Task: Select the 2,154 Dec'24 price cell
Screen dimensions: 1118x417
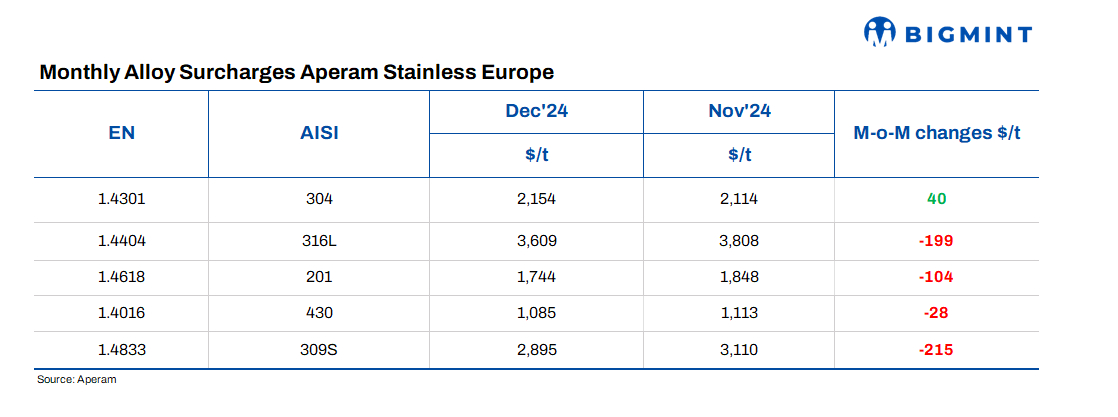Action: (536, 198)
